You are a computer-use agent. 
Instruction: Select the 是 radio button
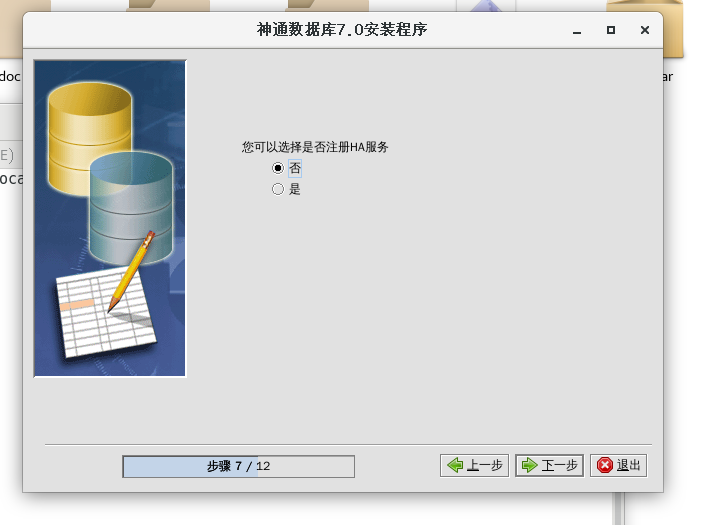coord(278,189)
